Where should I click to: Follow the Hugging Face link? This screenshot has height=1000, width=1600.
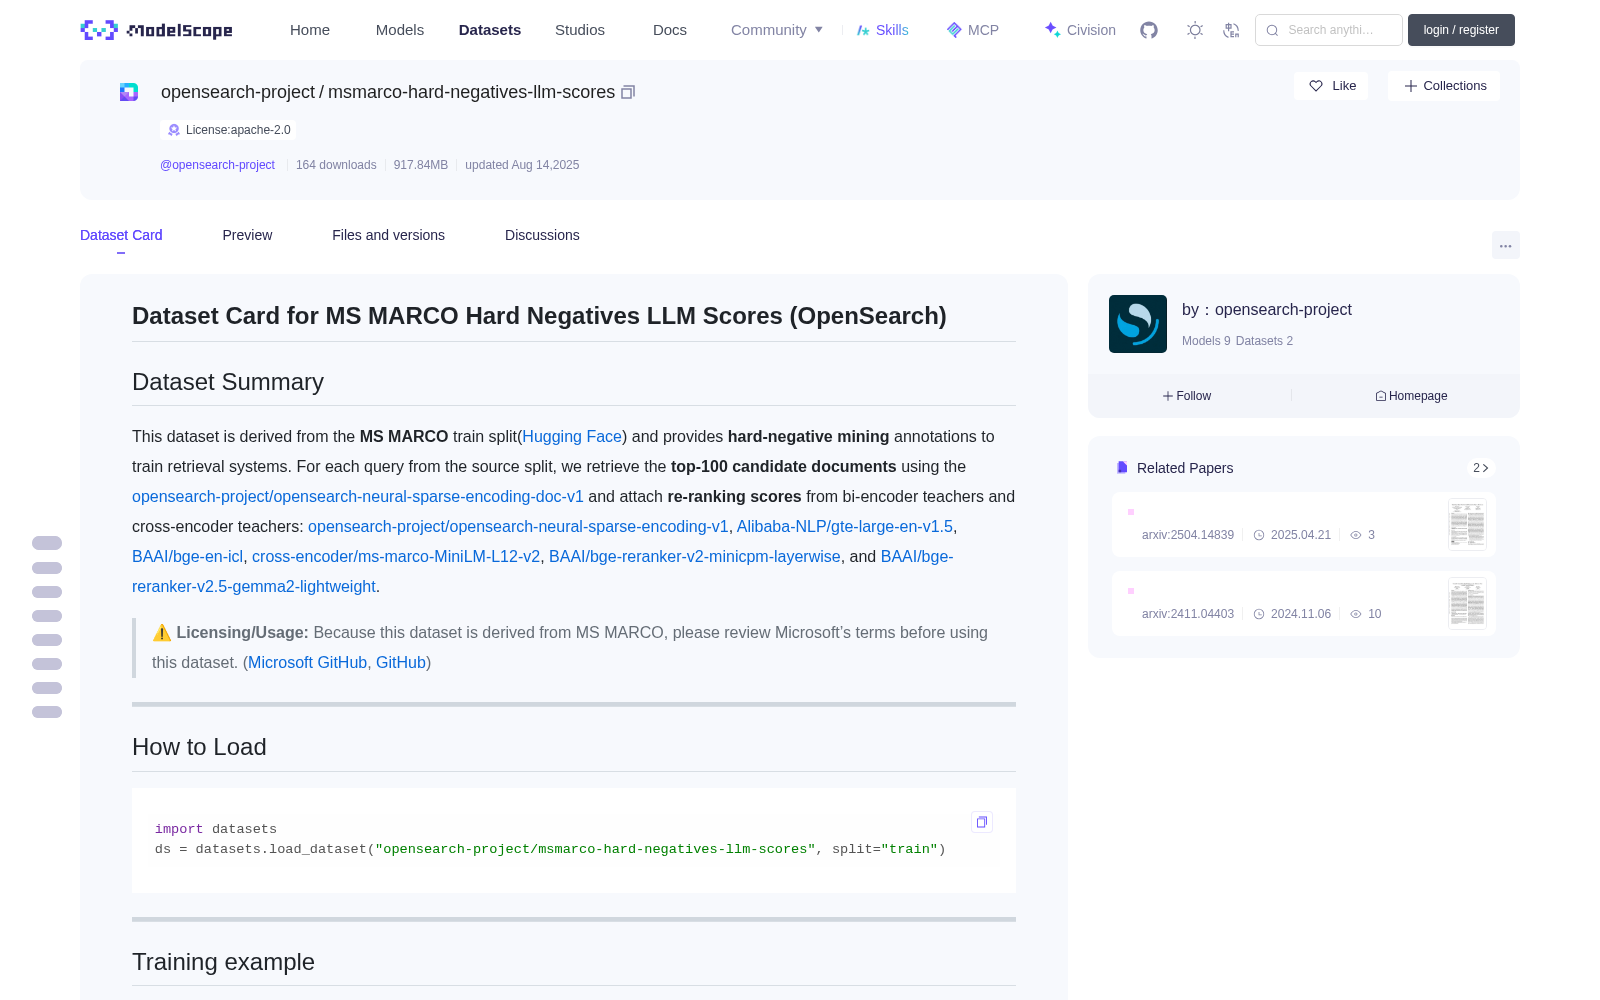point(572,437)
